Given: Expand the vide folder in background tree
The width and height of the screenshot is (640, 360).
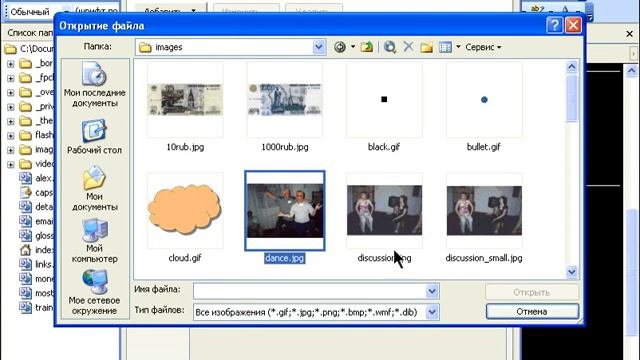Looking at the screenshot, I should coord(11,165).
